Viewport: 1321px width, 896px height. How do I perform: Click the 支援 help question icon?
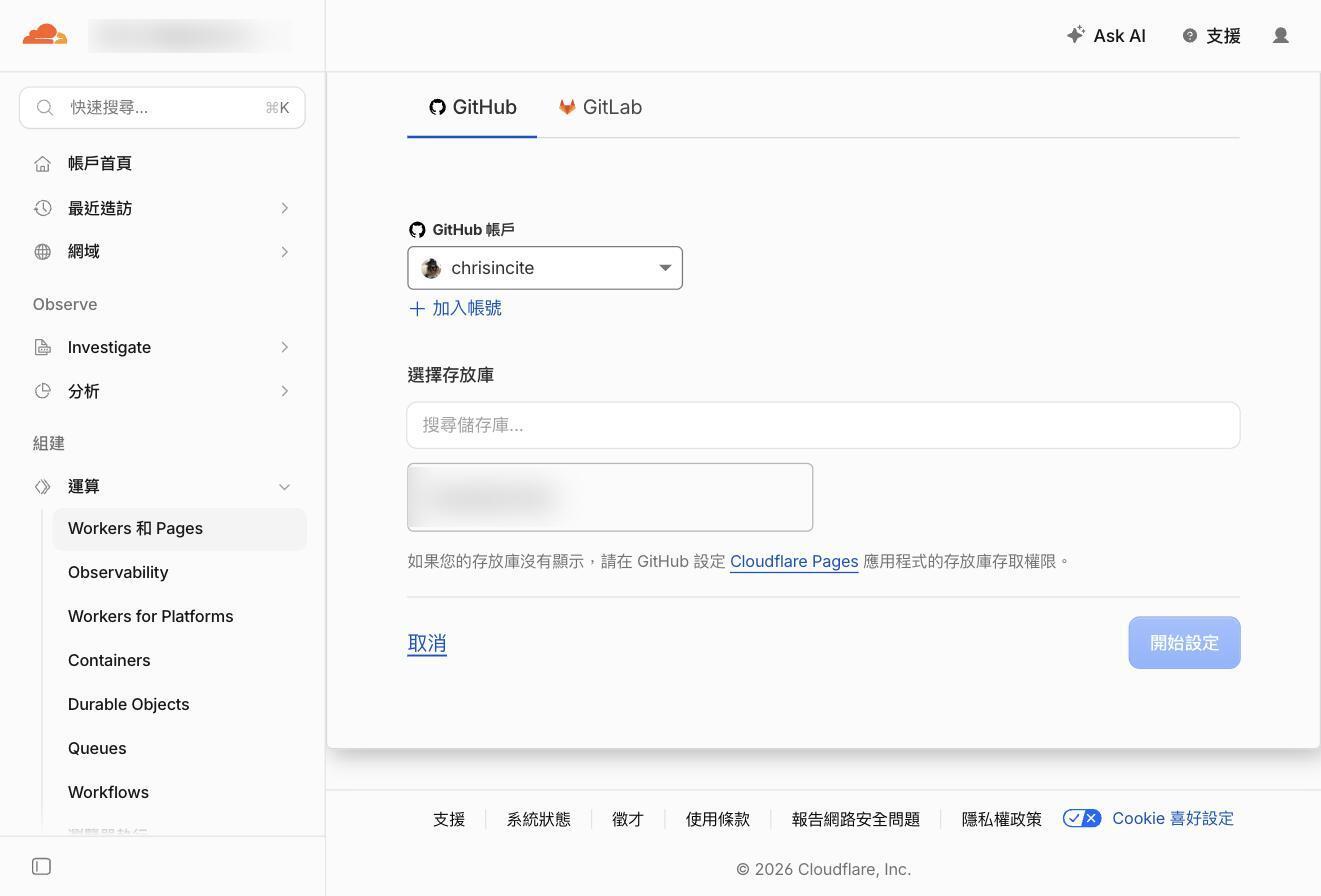(x=1189, y=36)
